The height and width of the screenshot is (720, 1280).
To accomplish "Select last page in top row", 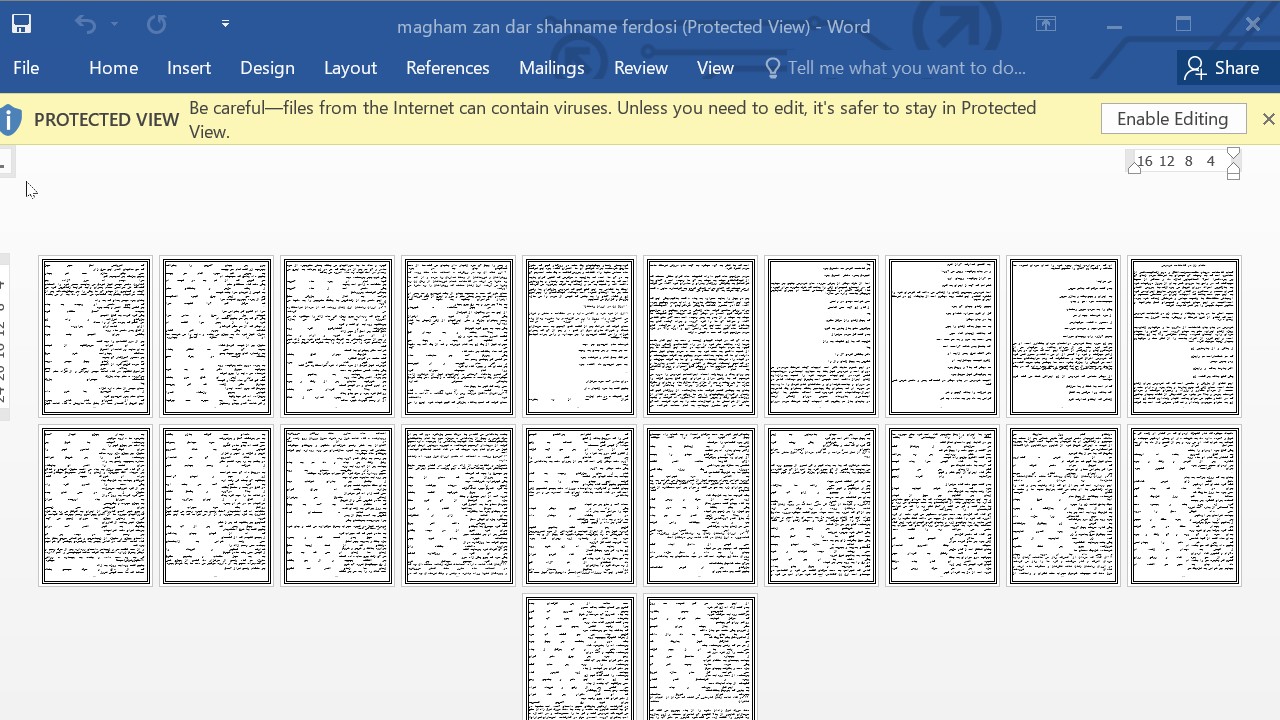I will [x=1184, y=336].
